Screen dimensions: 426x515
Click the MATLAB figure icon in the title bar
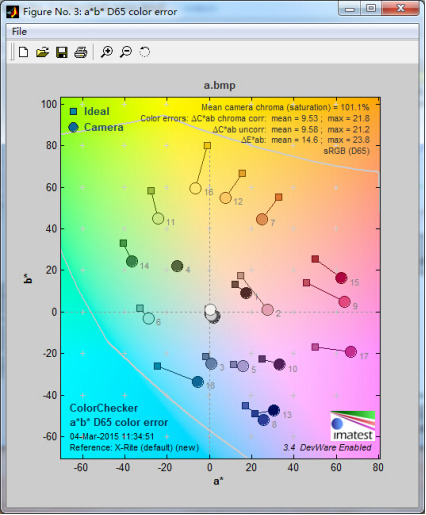13,12
